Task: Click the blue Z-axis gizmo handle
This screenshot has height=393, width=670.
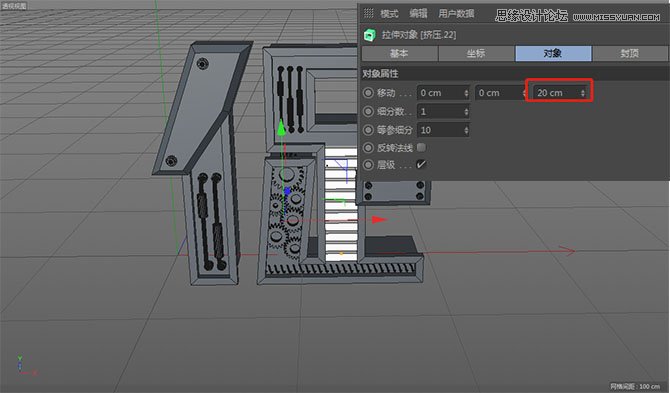Action: click(x=288, y=191)
